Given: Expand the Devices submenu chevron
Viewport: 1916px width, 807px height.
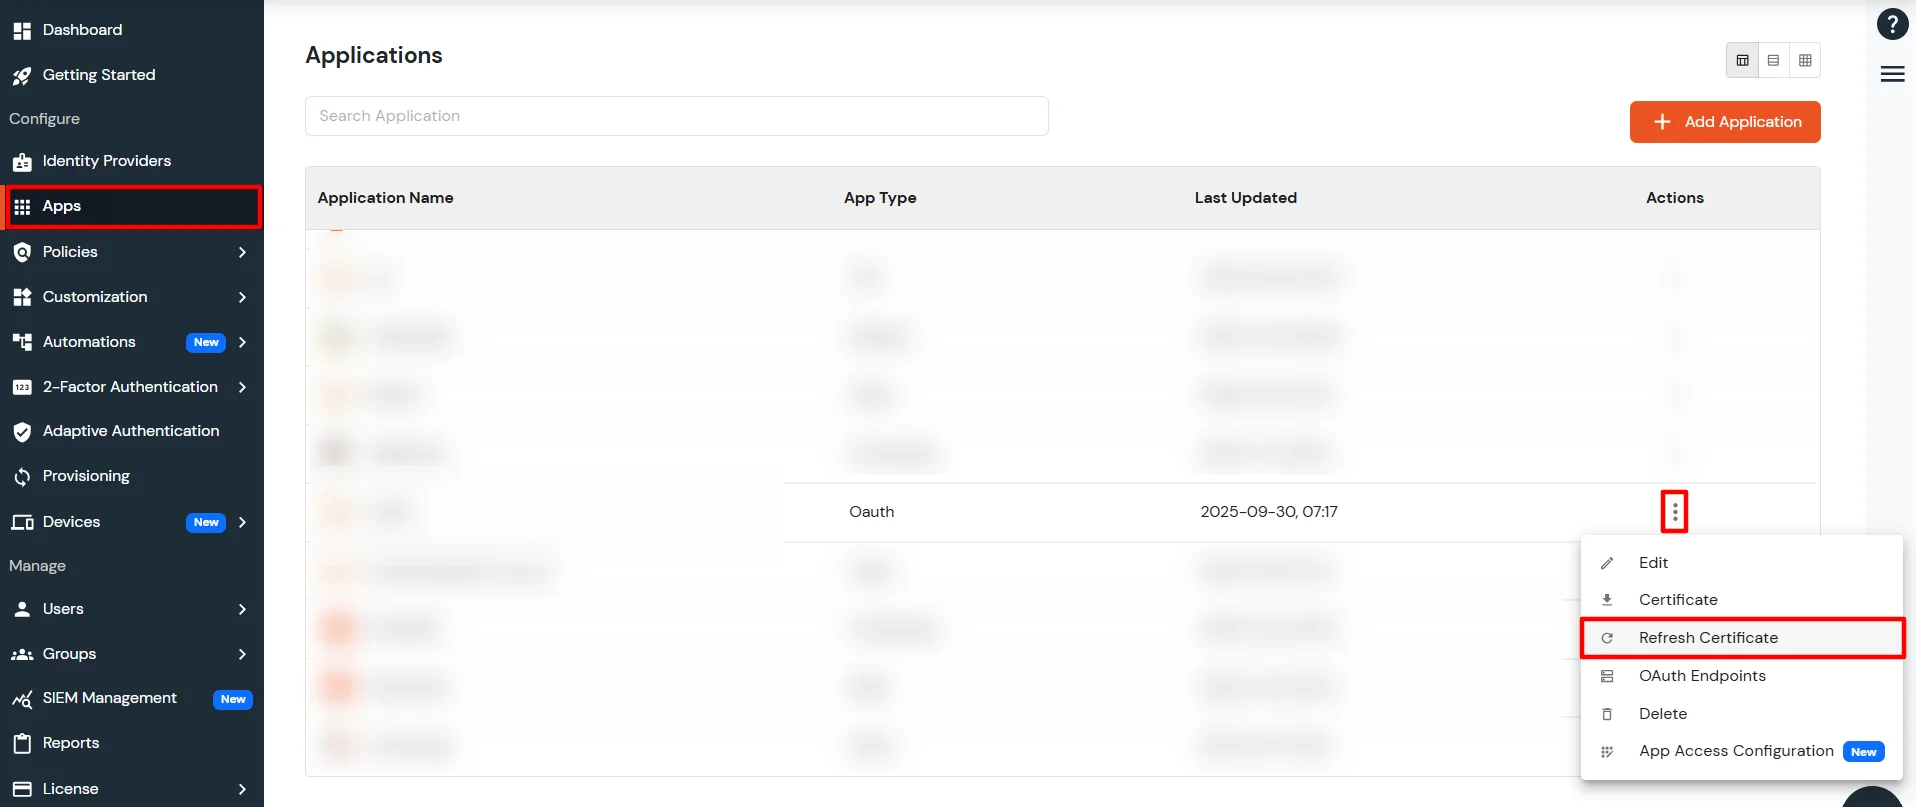Looking at the screenshot, I should click(x=242, y=522).
